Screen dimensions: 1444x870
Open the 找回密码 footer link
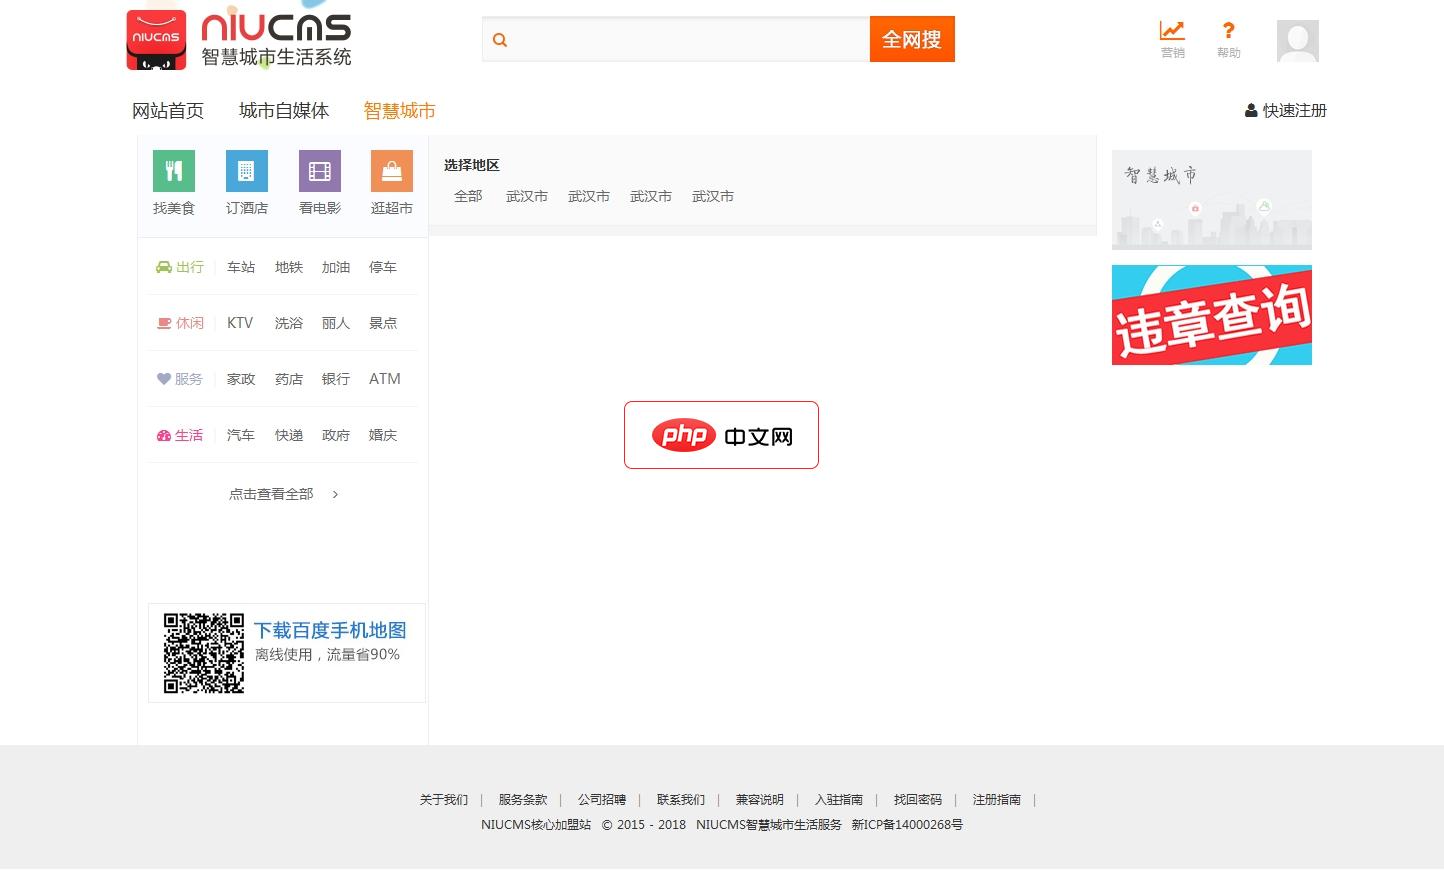[917, 799]
